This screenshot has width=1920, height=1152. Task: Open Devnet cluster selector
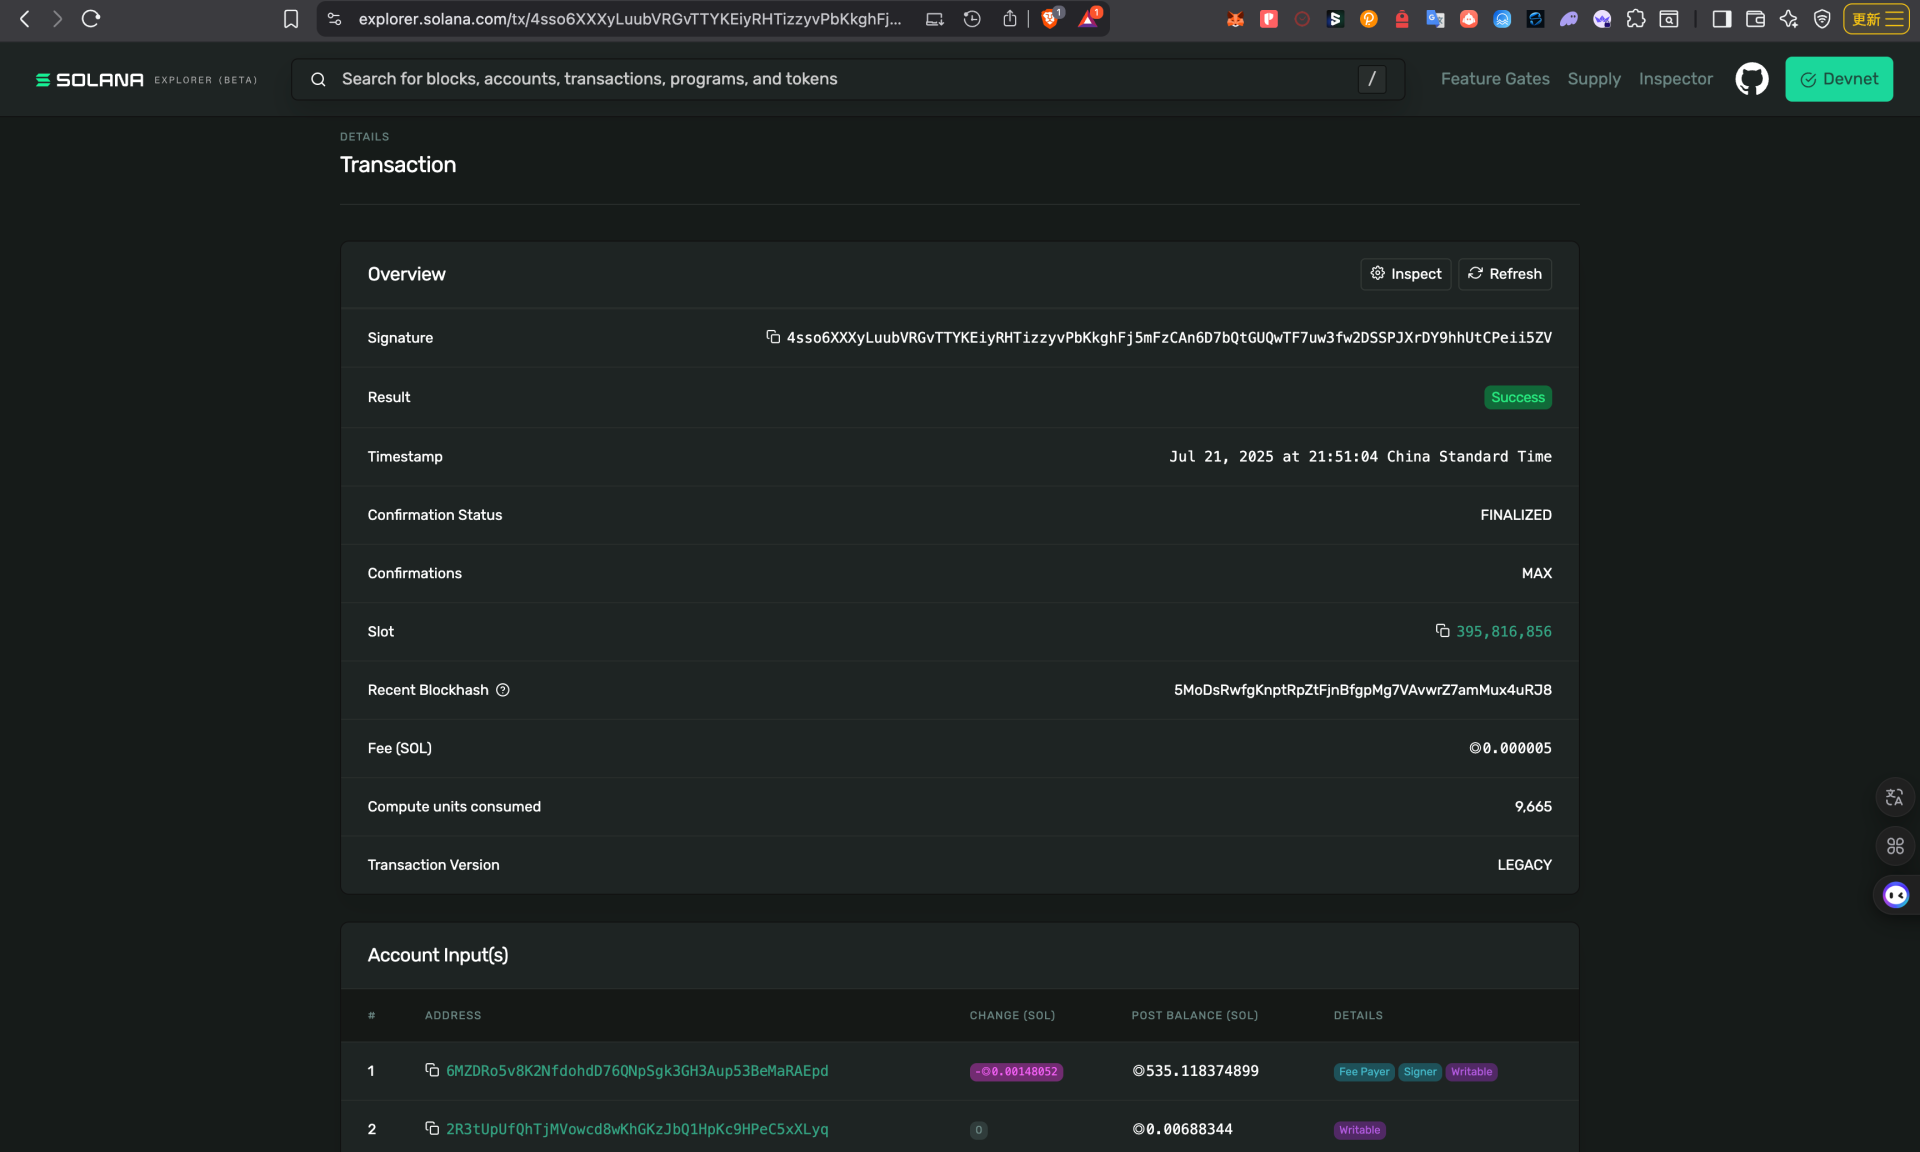coord(1839,79)
